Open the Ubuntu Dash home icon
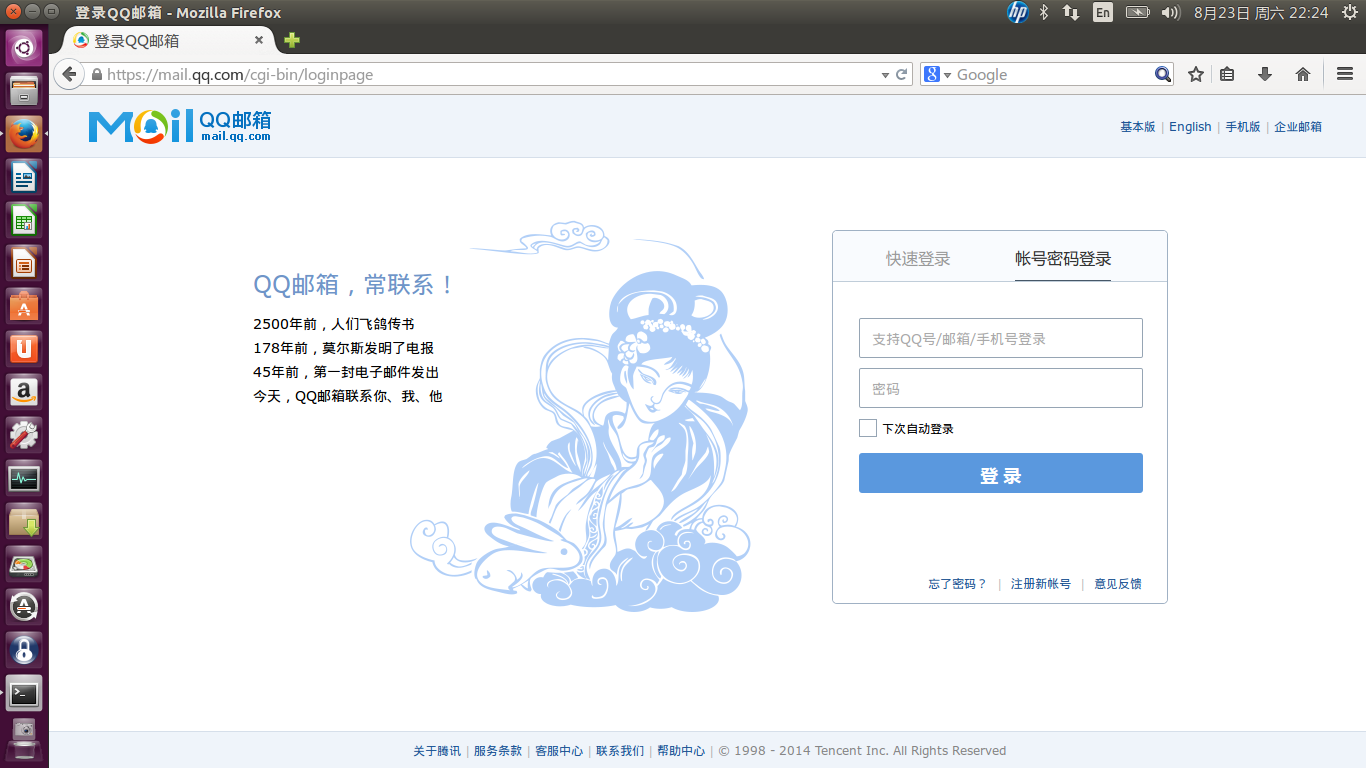The height and width of the screenshot is (768, 1366). tap(24, 47)
